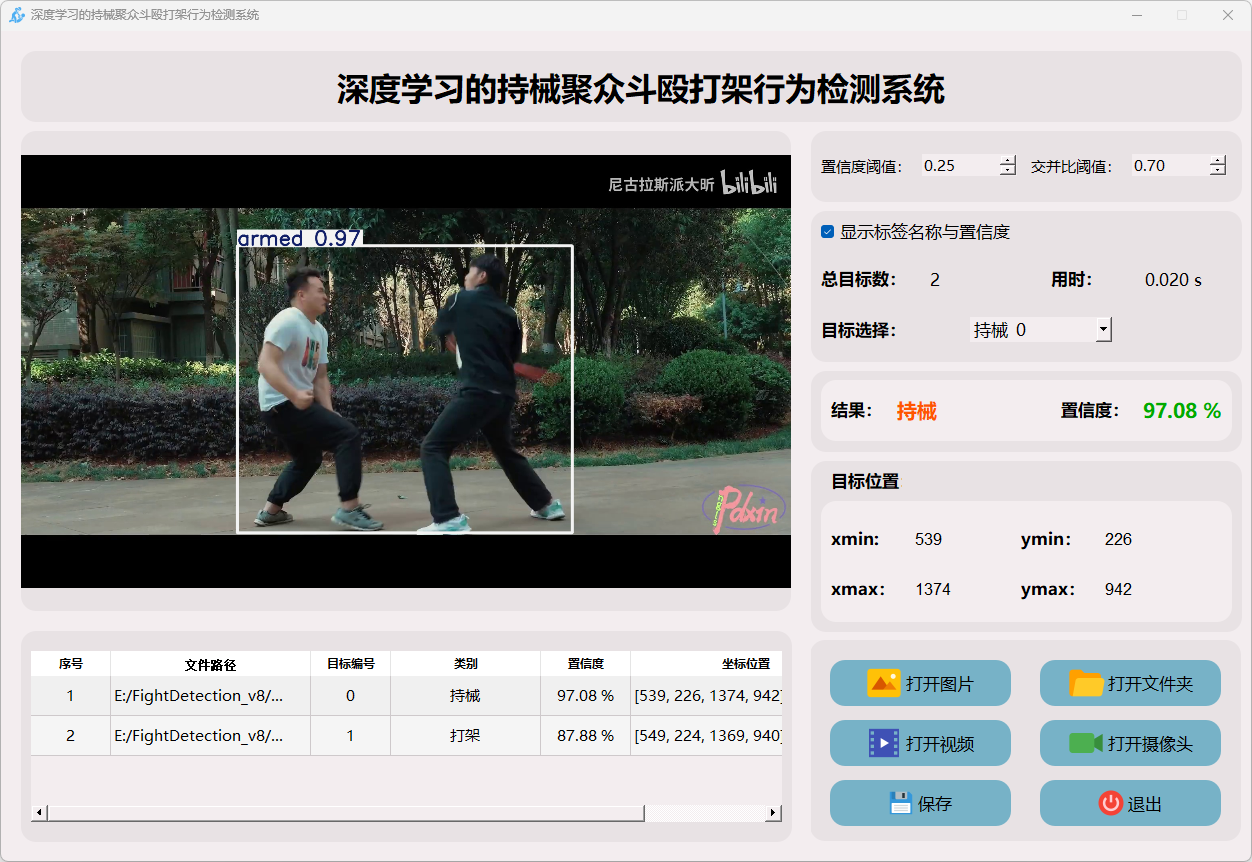Click the 置信度 column header in table
This screenshot has height=862, width=1252.
point(585,663)
